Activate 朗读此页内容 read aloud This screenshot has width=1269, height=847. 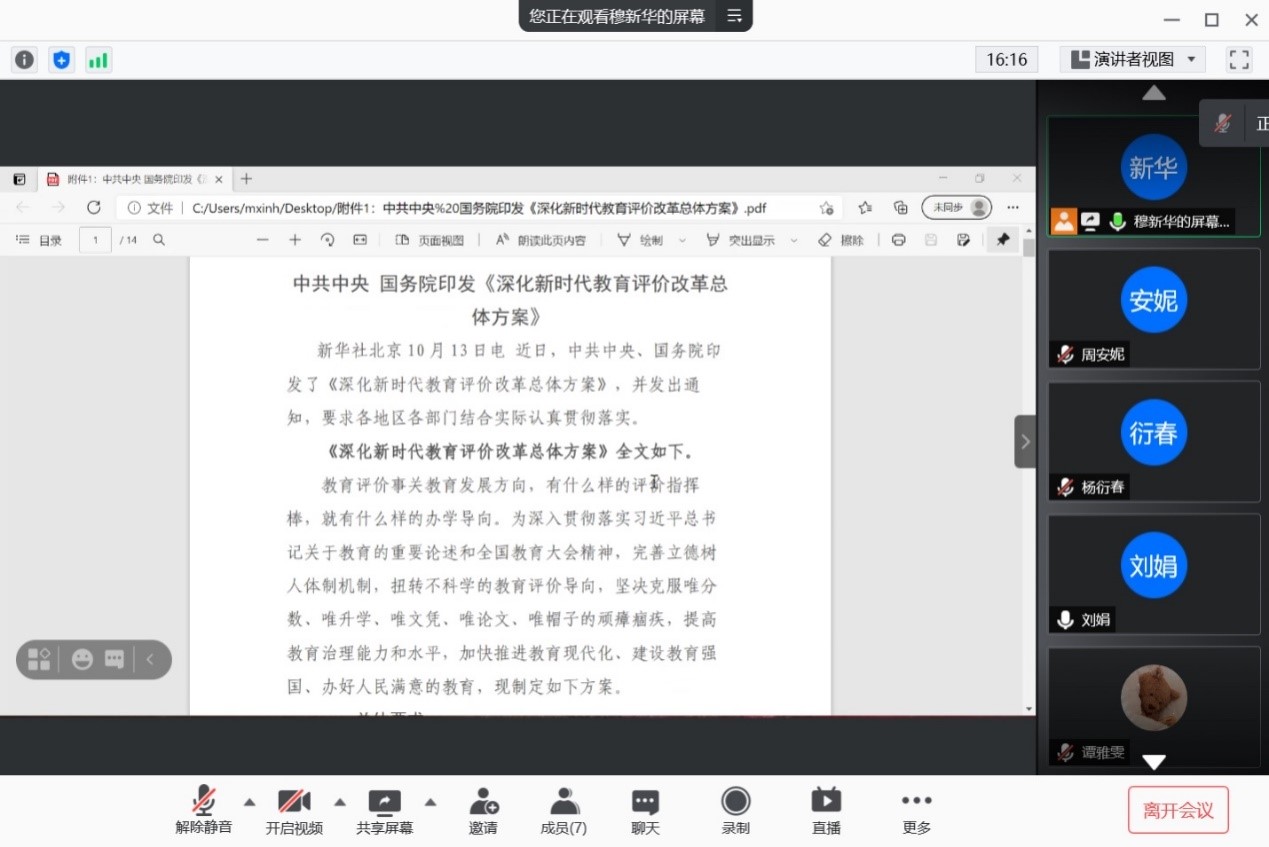coord(540,240)
